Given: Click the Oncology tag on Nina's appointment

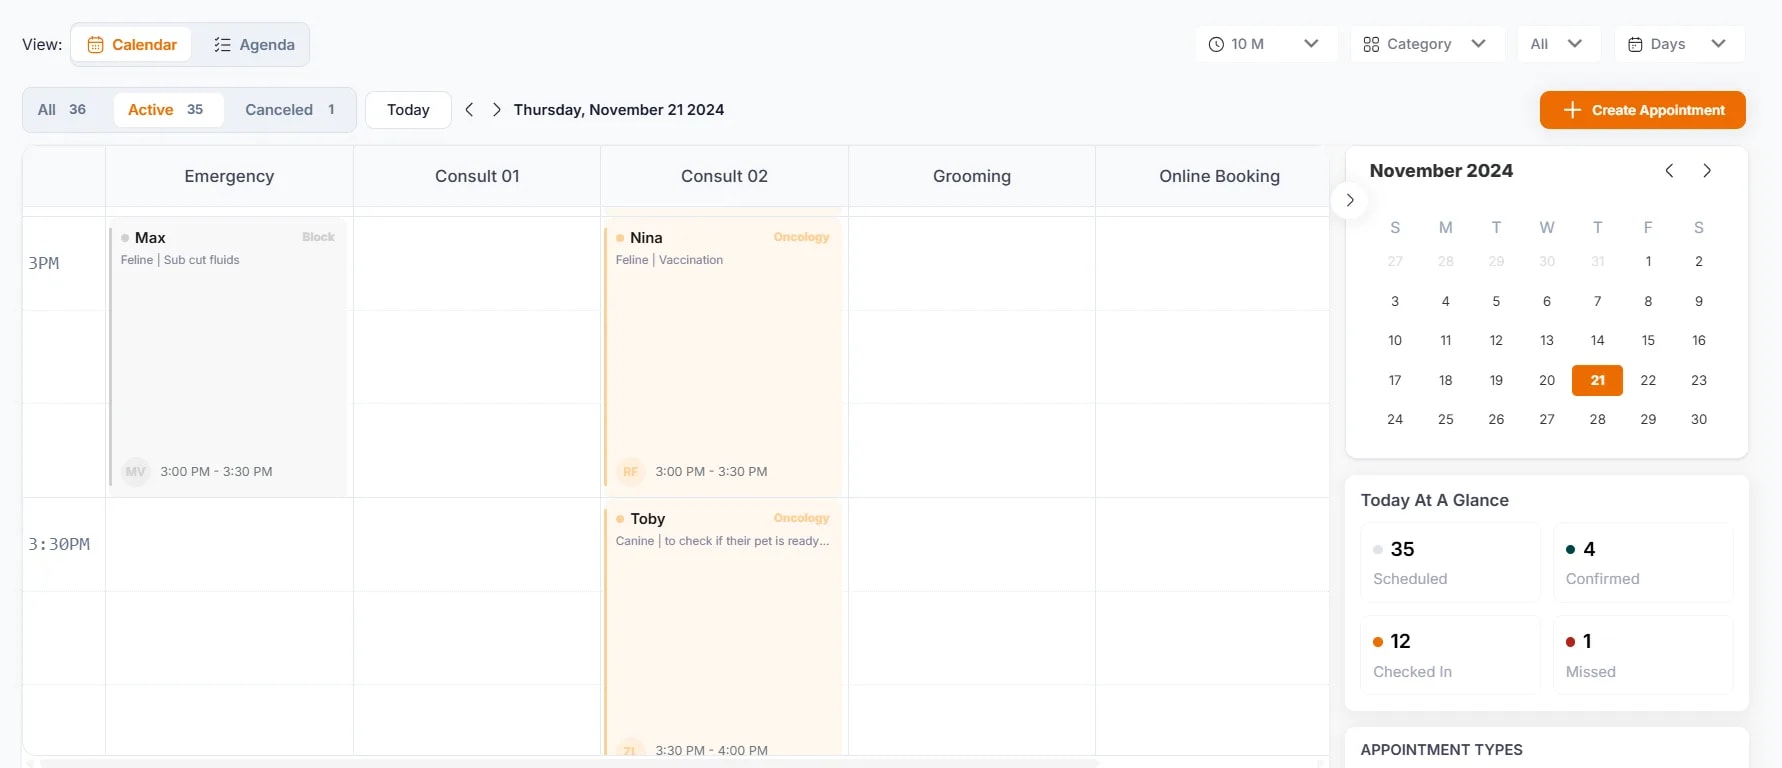Looking at the screenshot, I should click(x=801, y=237).
